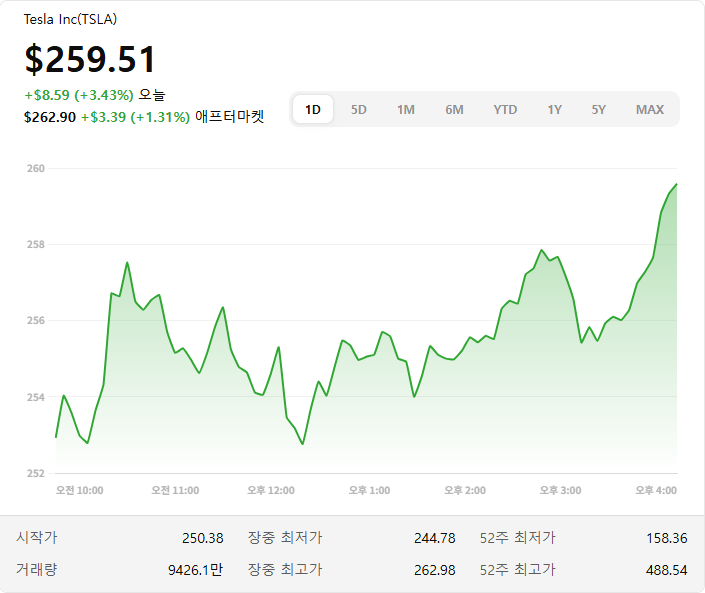Switch chart to 5D range
This screenshot has width=705, height=593.
(359, 109)
